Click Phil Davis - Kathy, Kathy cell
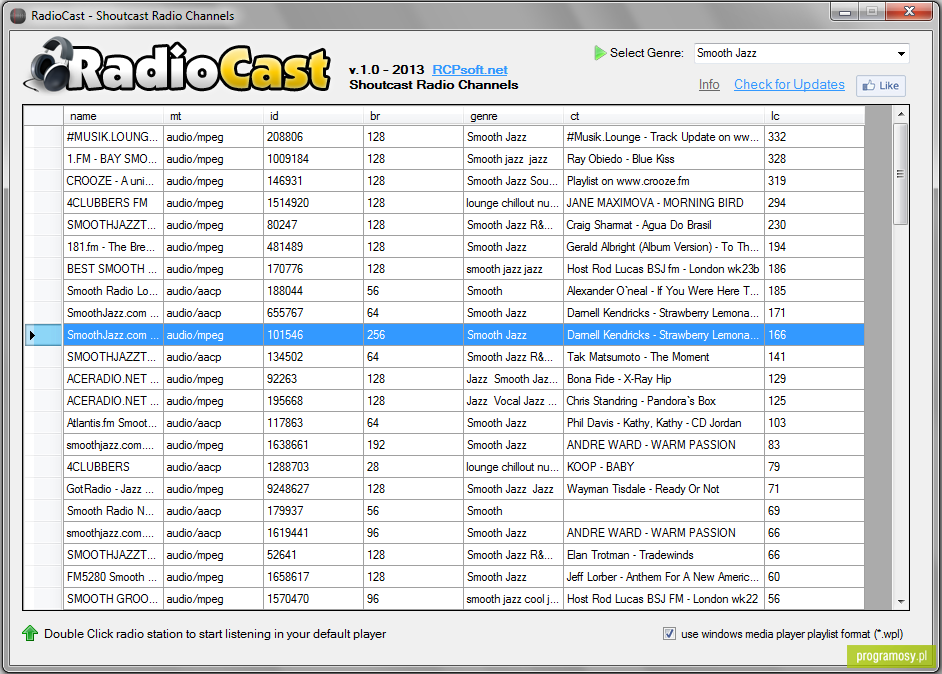 pyautogui.click(x=664, y=423)
